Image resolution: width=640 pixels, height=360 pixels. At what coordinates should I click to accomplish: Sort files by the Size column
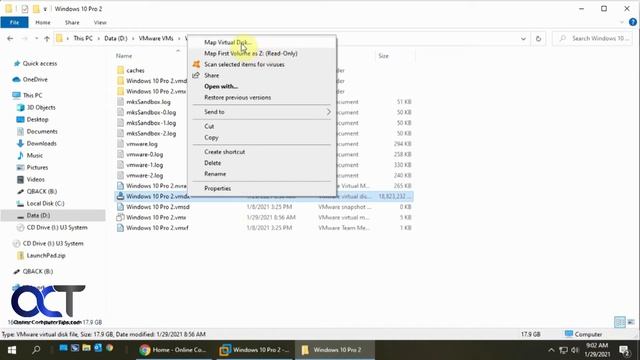[383, 56]
